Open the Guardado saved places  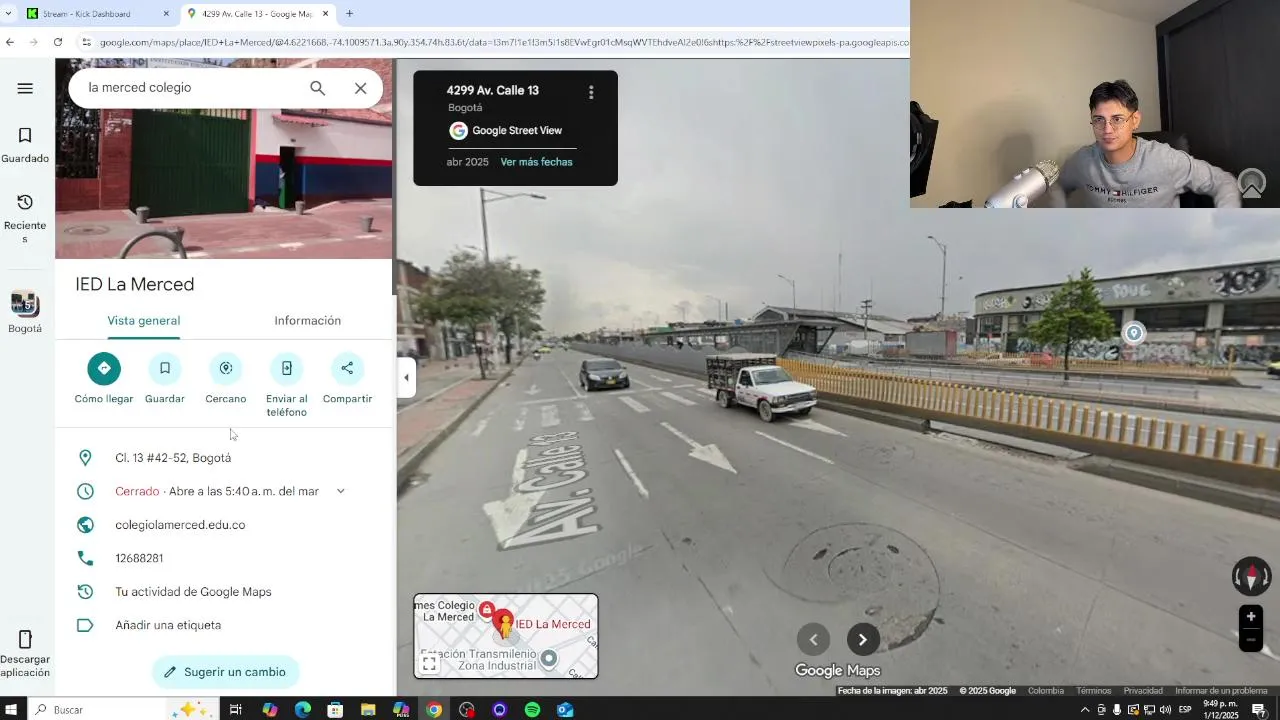click(x=25, y=145)
